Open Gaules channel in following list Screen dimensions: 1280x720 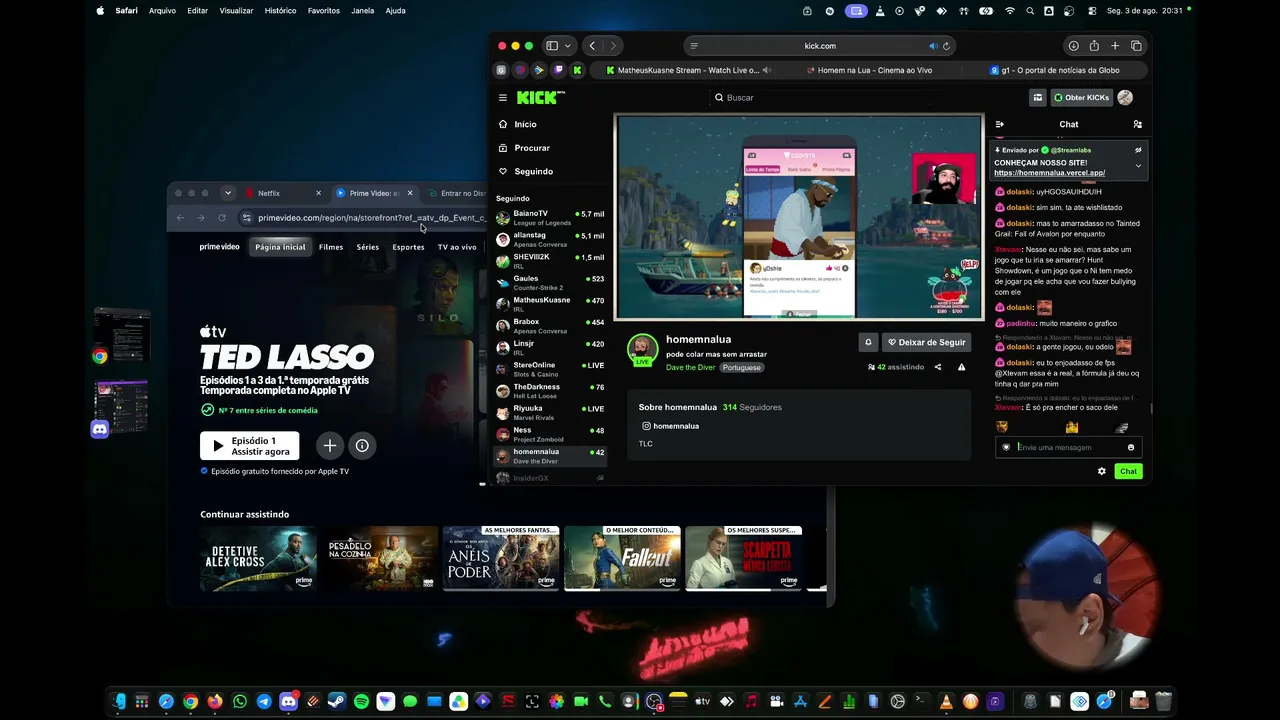point(551,282)
